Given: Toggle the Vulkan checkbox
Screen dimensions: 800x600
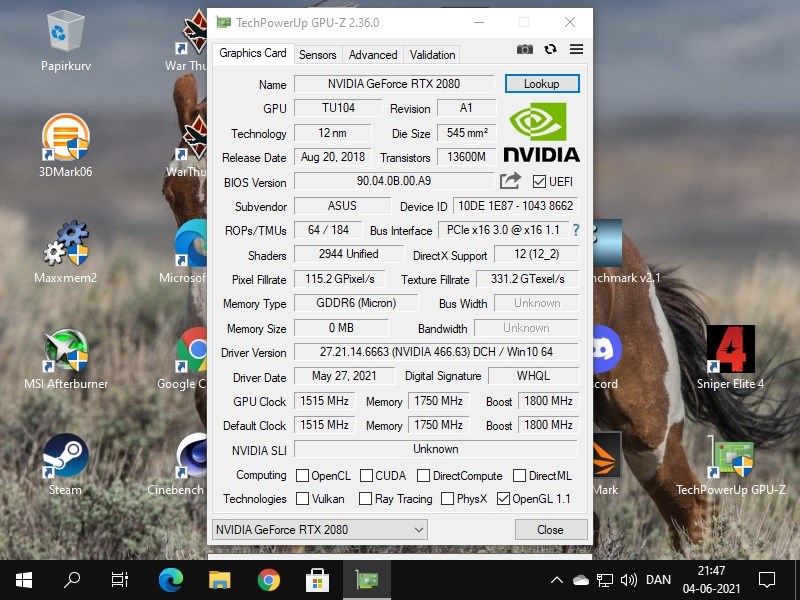Looking at the screenshot, I should [303, 498].
